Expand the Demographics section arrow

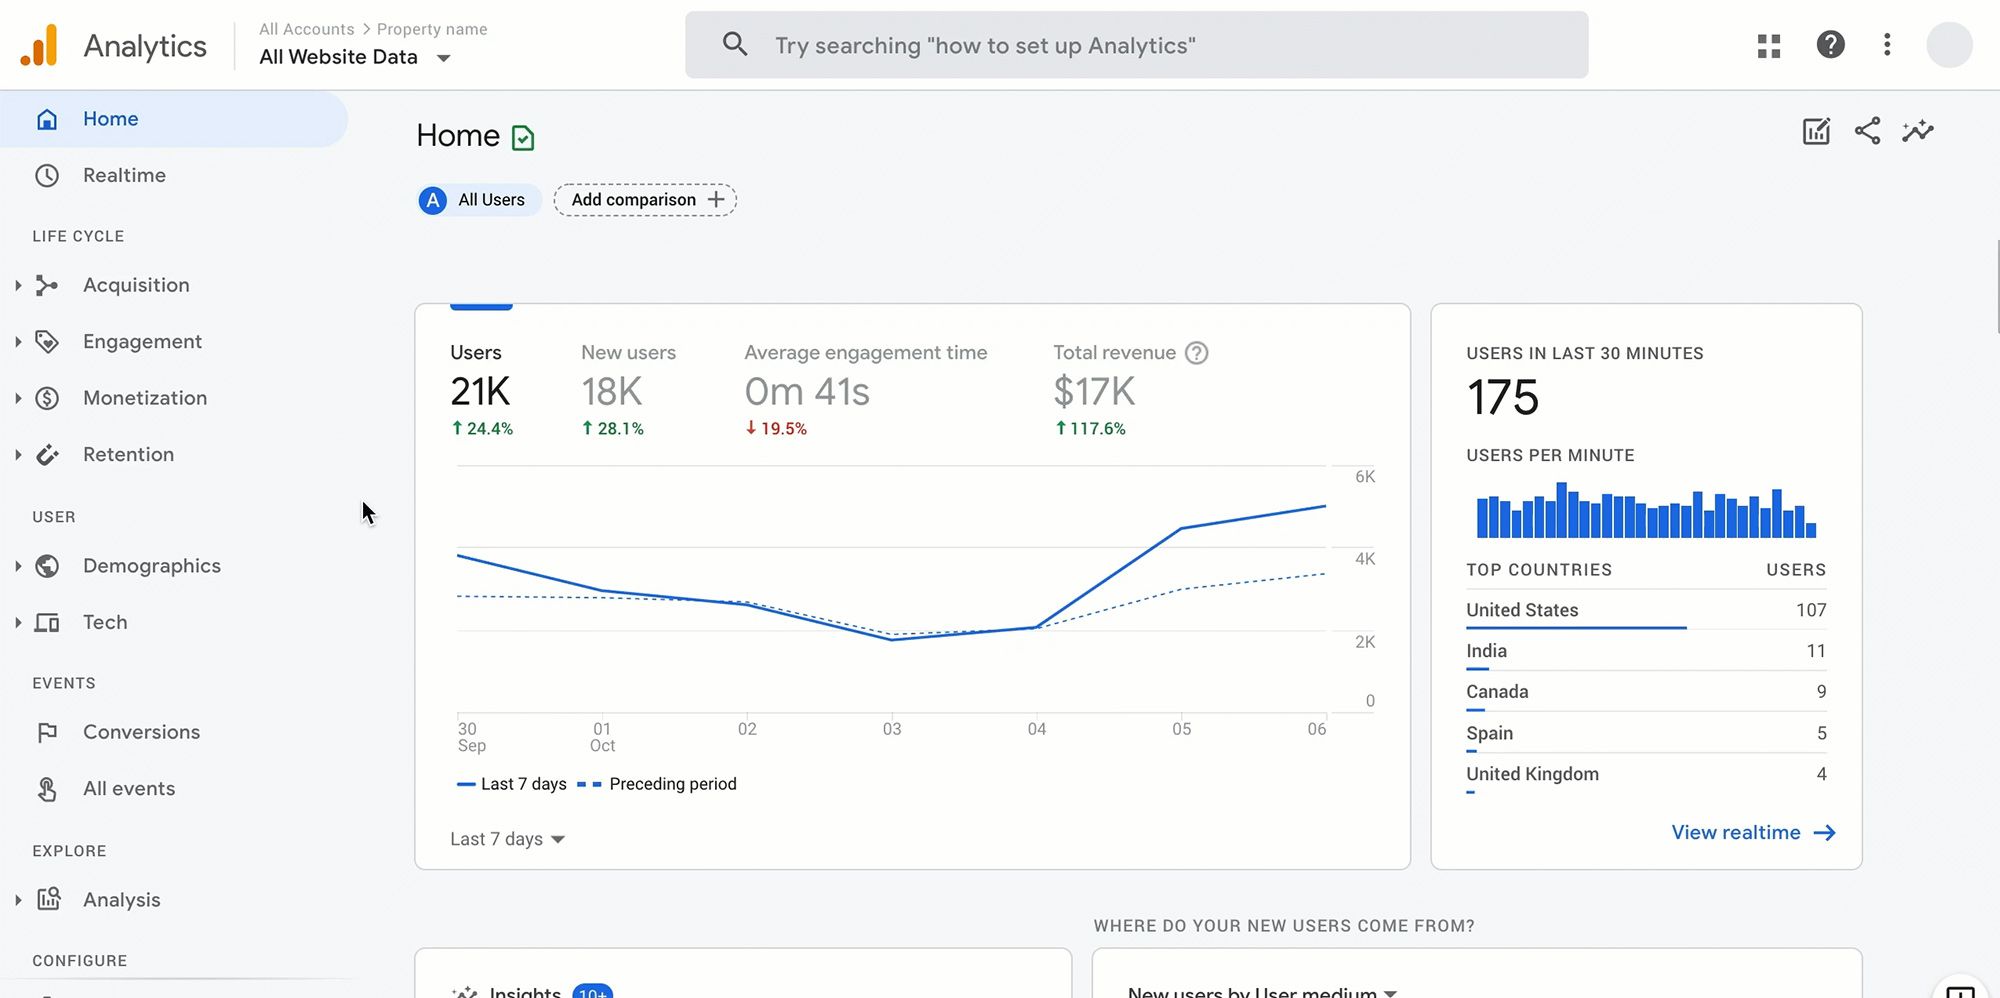pyautogui.click(x=18, y=566)
